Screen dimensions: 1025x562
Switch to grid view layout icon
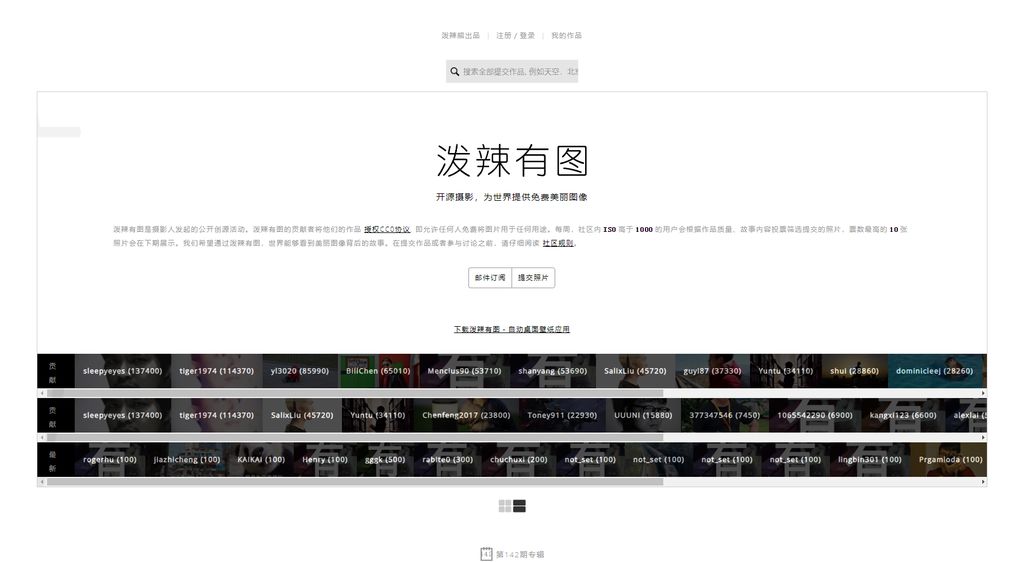tap(505, 506)
